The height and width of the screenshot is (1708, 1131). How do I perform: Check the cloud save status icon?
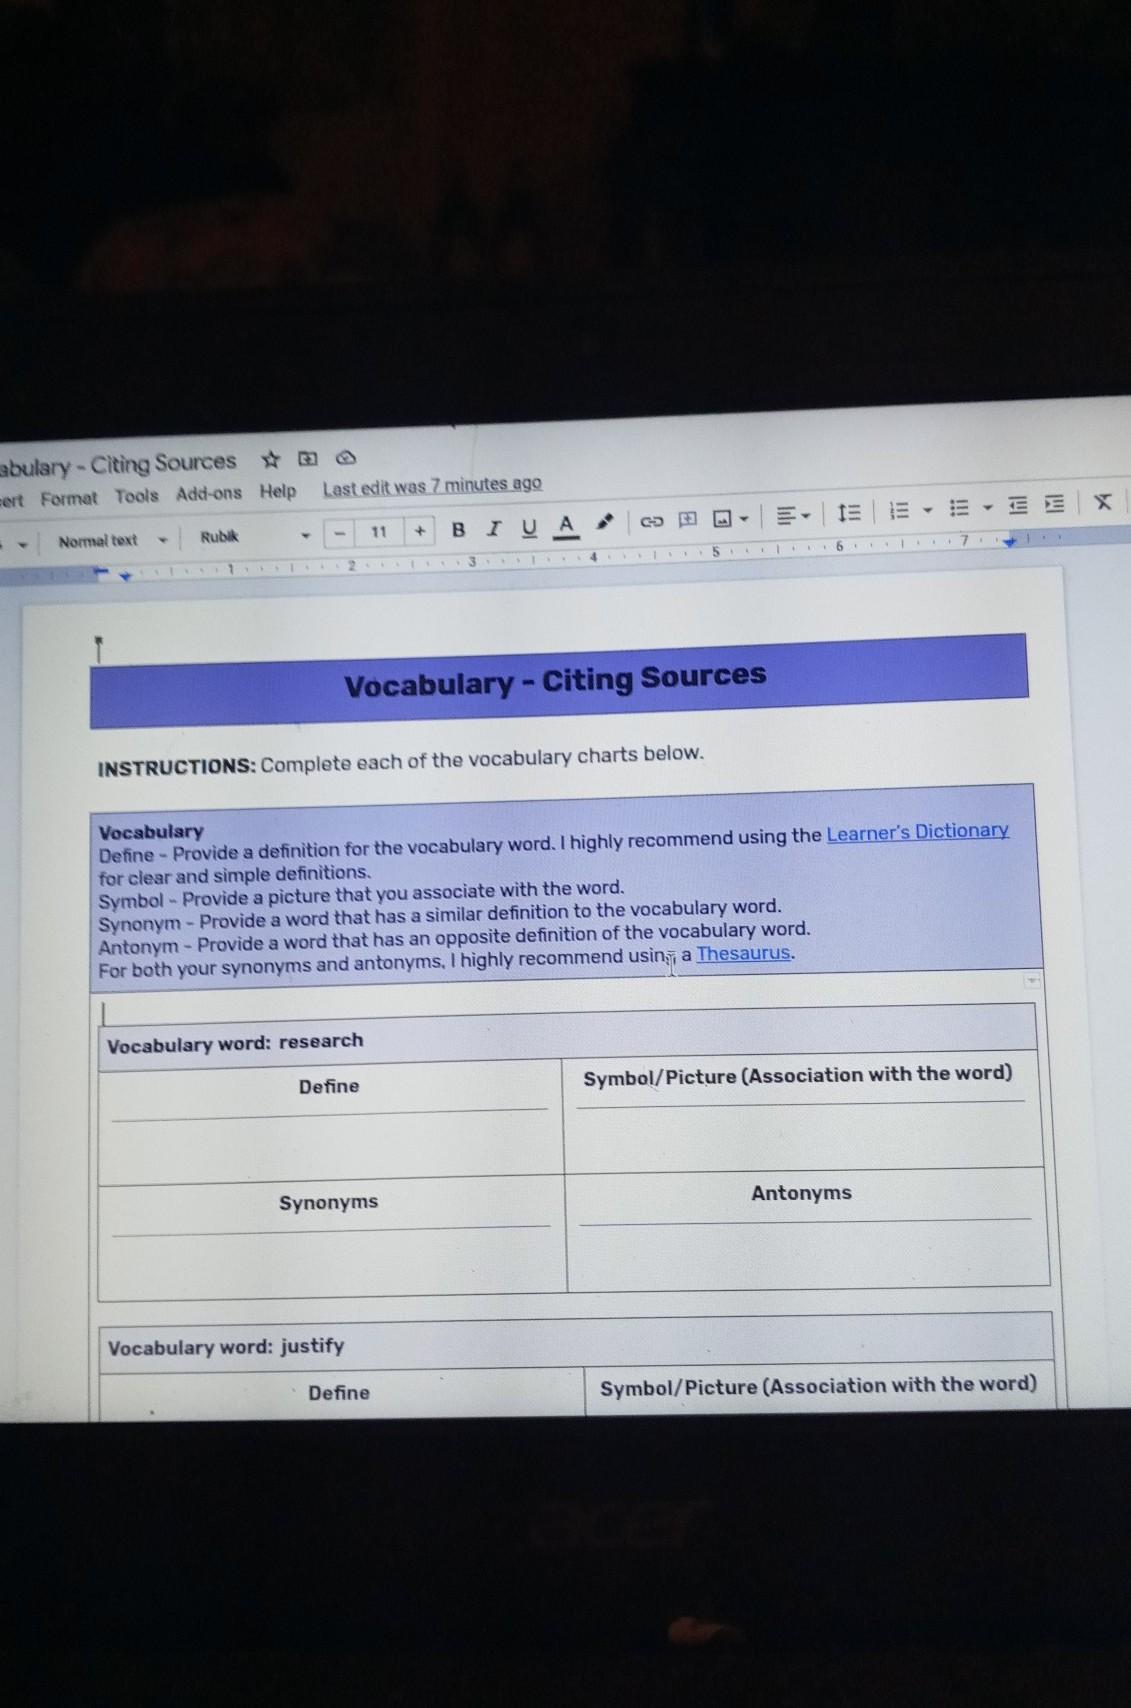point(345,458)
